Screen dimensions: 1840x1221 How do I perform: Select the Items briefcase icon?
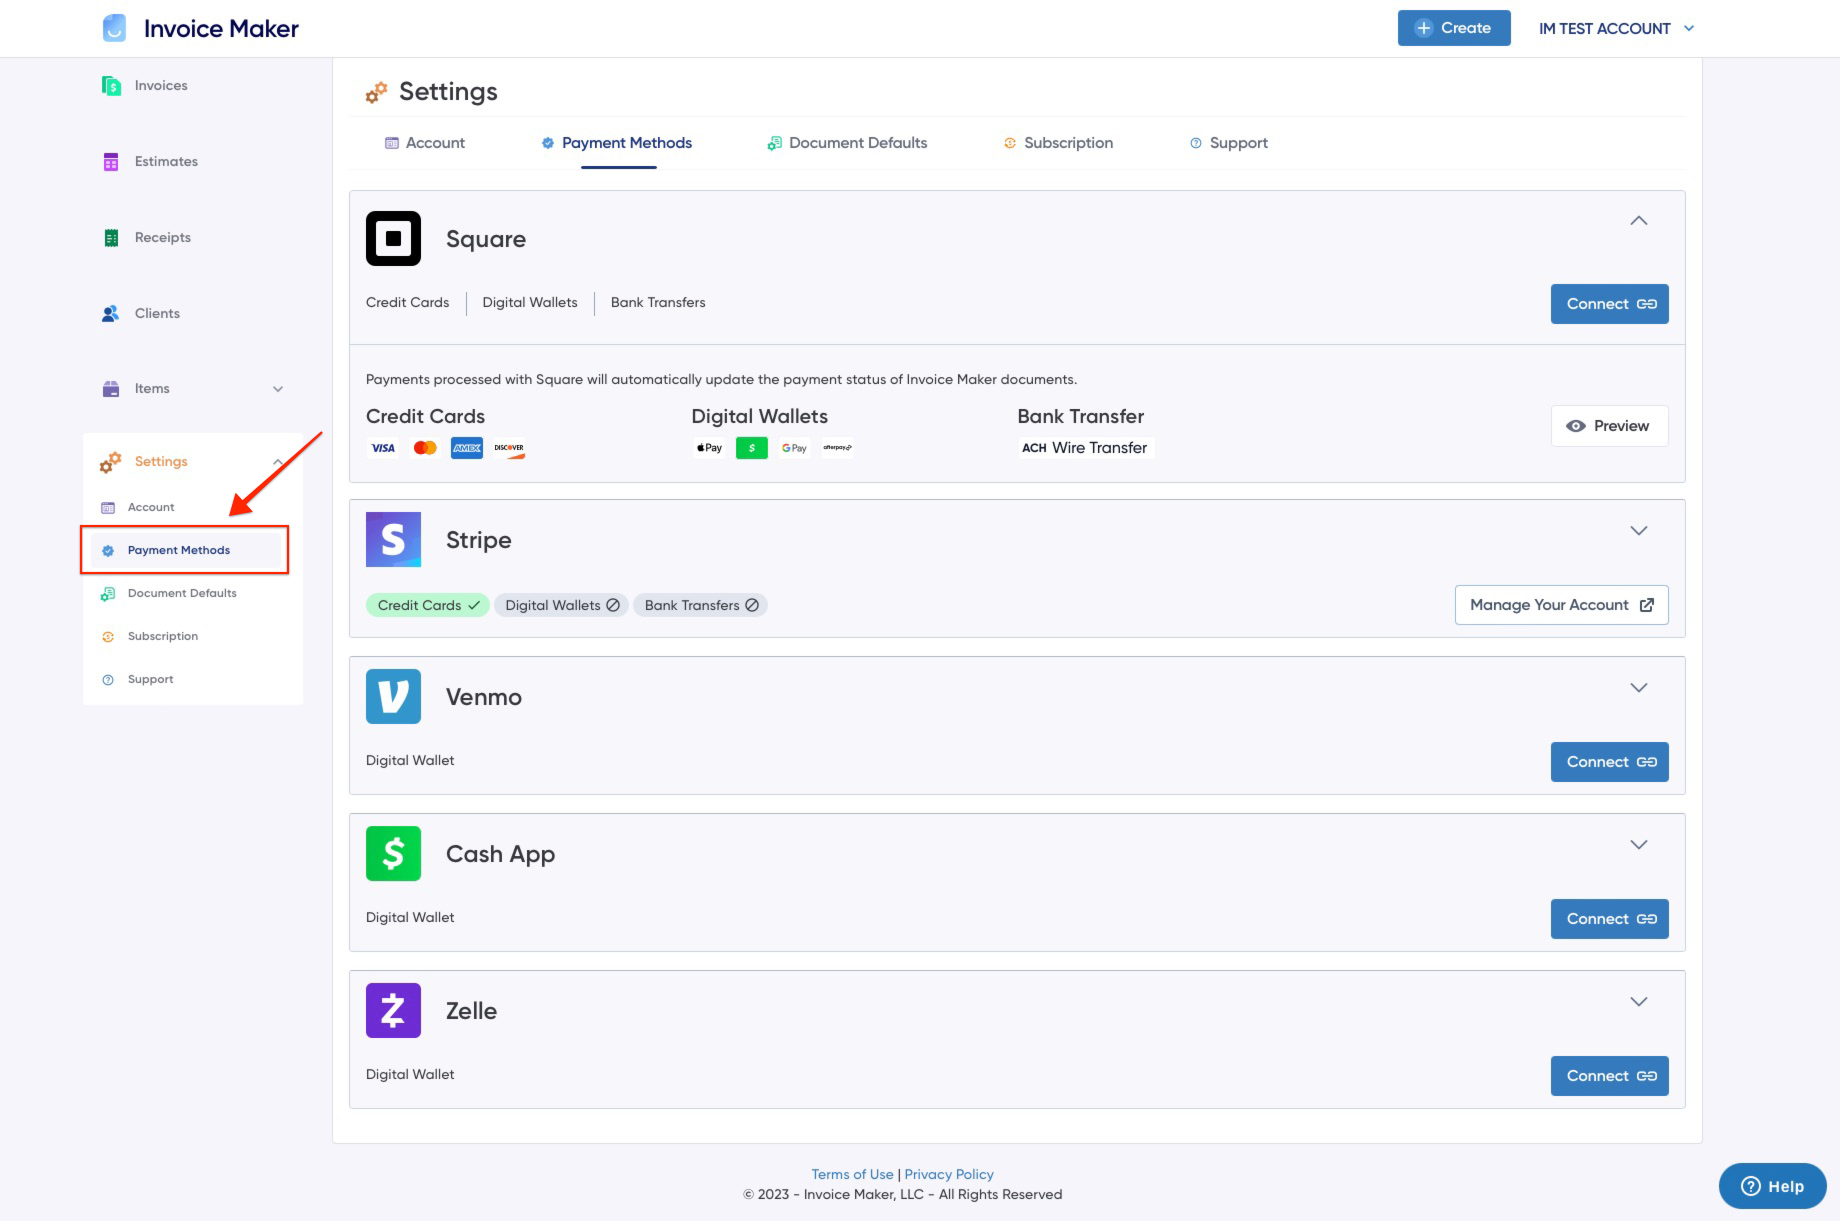click(x=111, y=389)
